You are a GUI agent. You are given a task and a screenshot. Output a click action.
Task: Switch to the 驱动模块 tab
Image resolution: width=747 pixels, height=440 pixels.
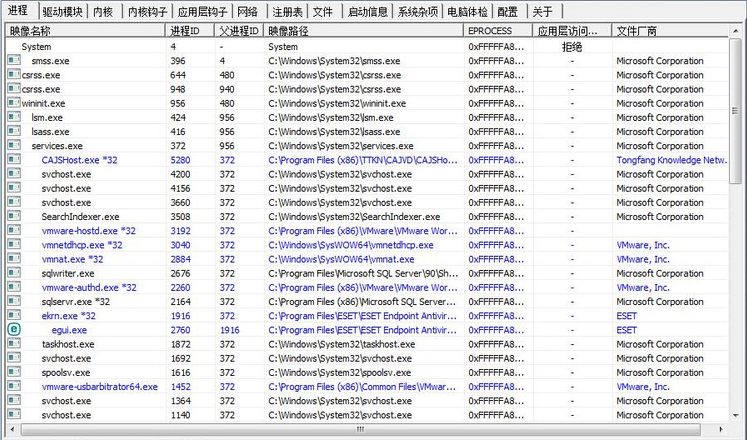pyautogui.click(x=62, y=11)
